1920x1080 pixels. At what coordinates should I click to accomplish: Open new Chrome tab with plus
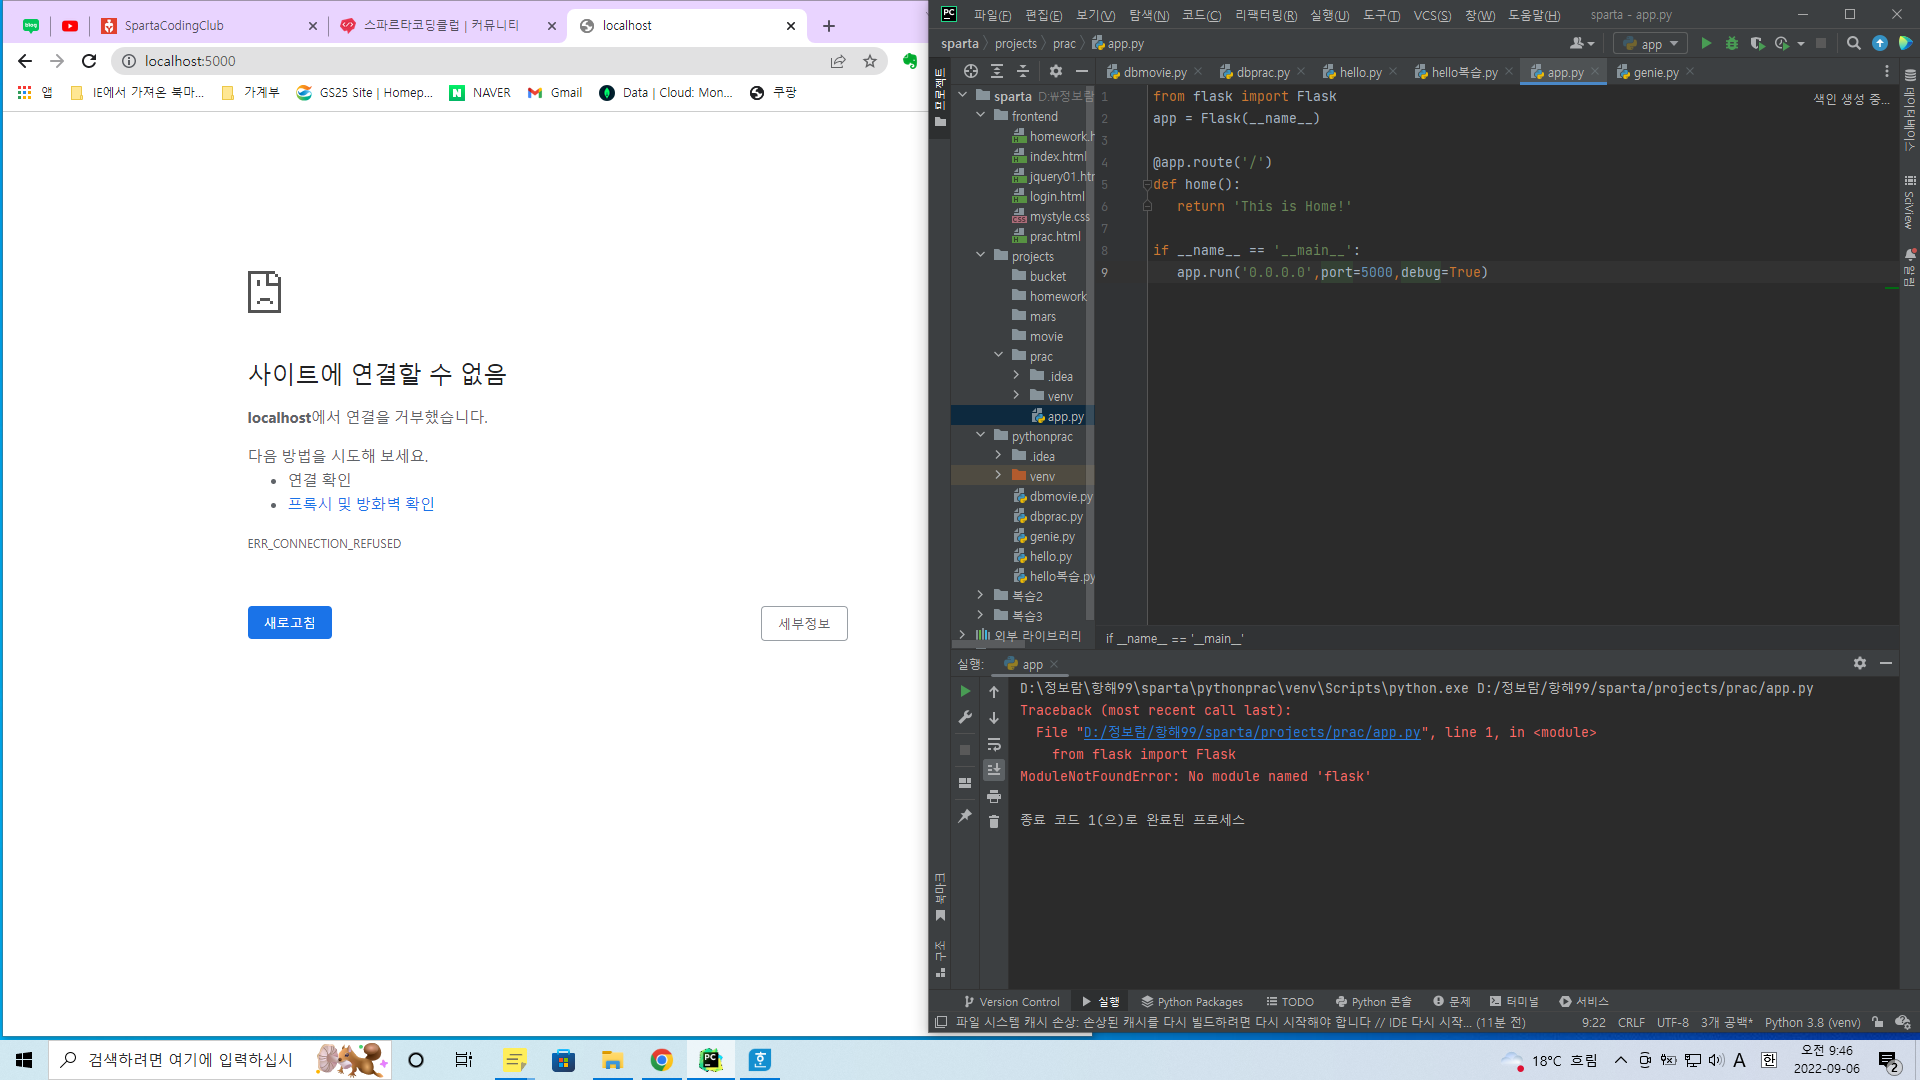click(x=829, y=26)
